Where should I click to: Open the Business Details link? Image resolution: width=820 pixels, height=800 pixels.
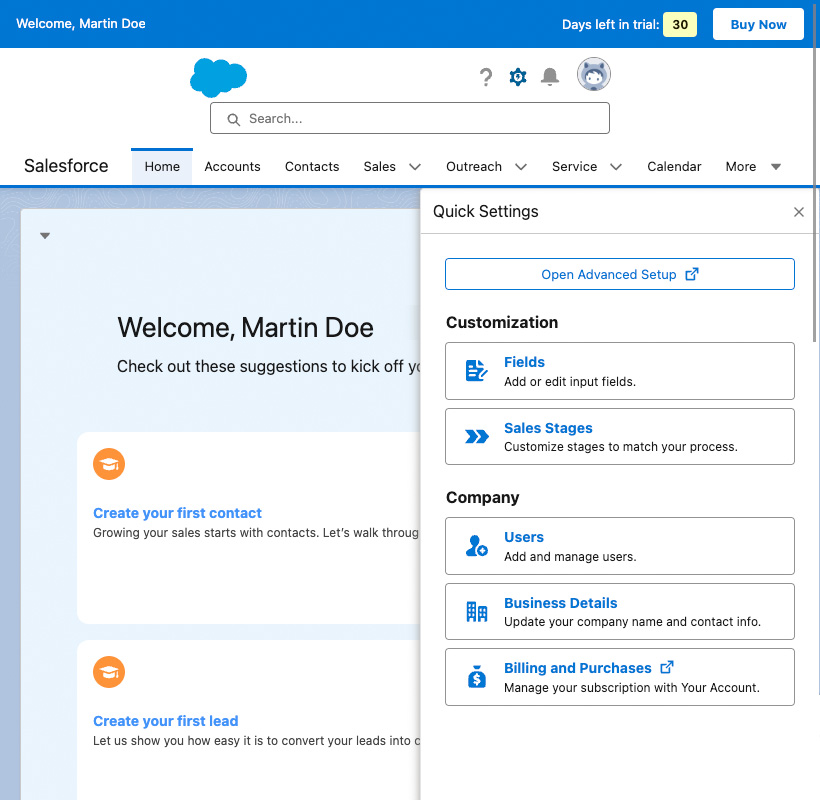click(x=561, y=603)
